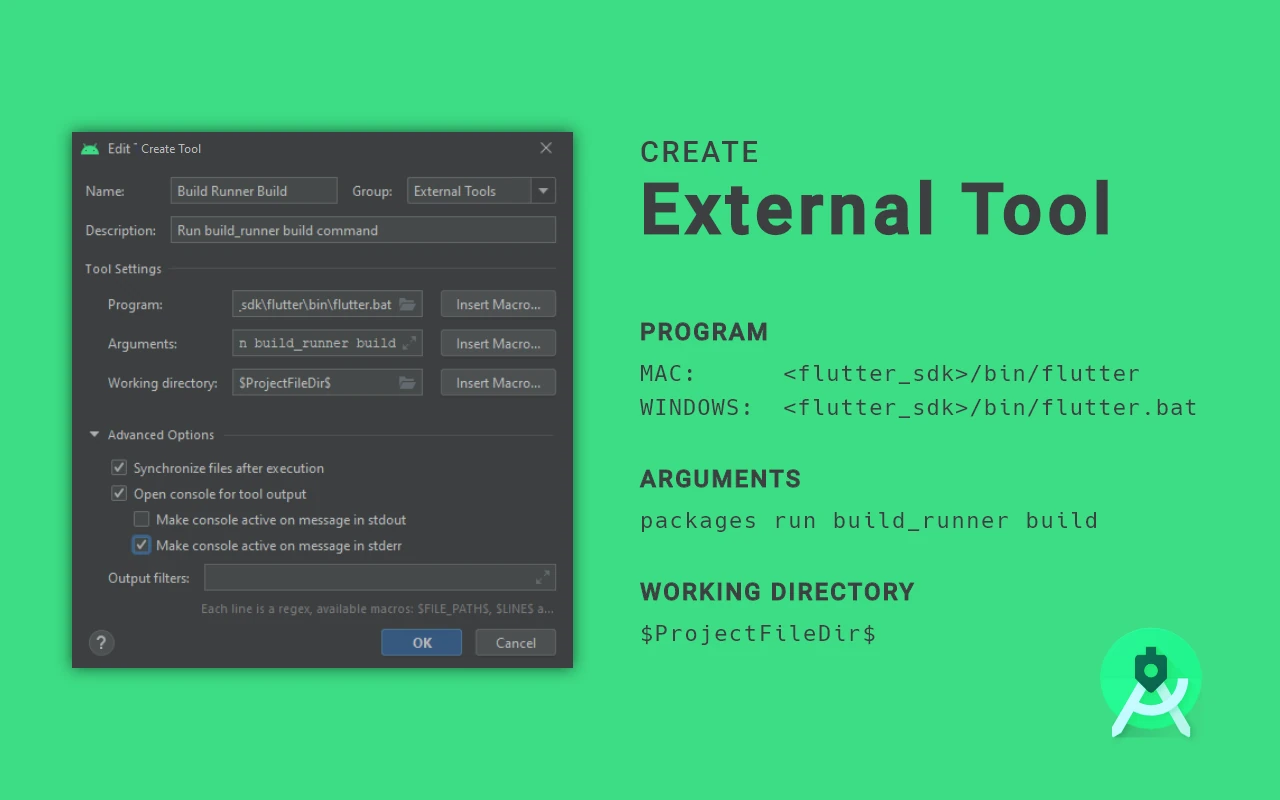Select the Name field containing Build Runner Build
Image resolution: width=1280 pixels, height=800 pixels.
pyautogui.click(x=253, y=190)
